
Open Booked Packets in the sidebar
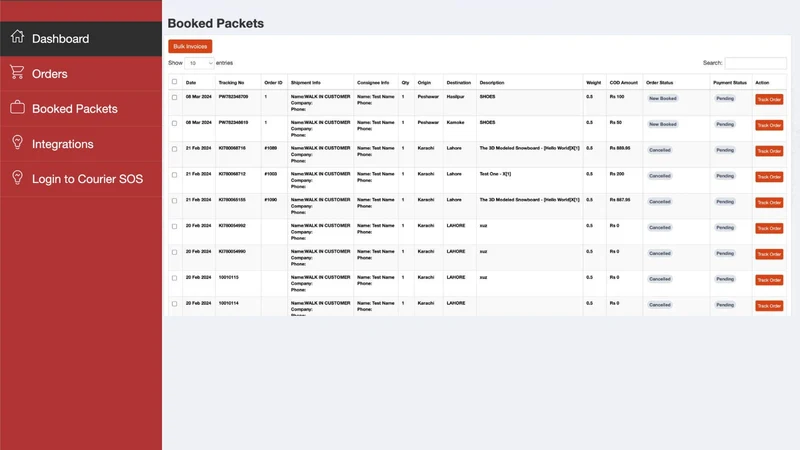(81, 109)
